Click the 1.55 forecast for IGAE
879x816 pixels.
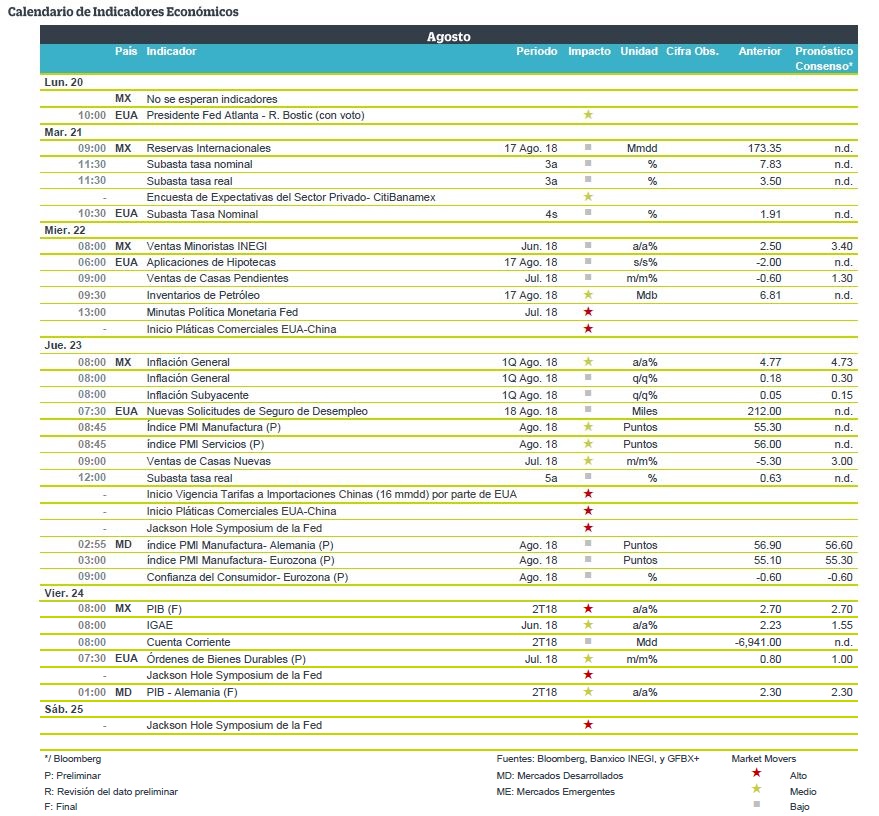[x=841, y=625]
